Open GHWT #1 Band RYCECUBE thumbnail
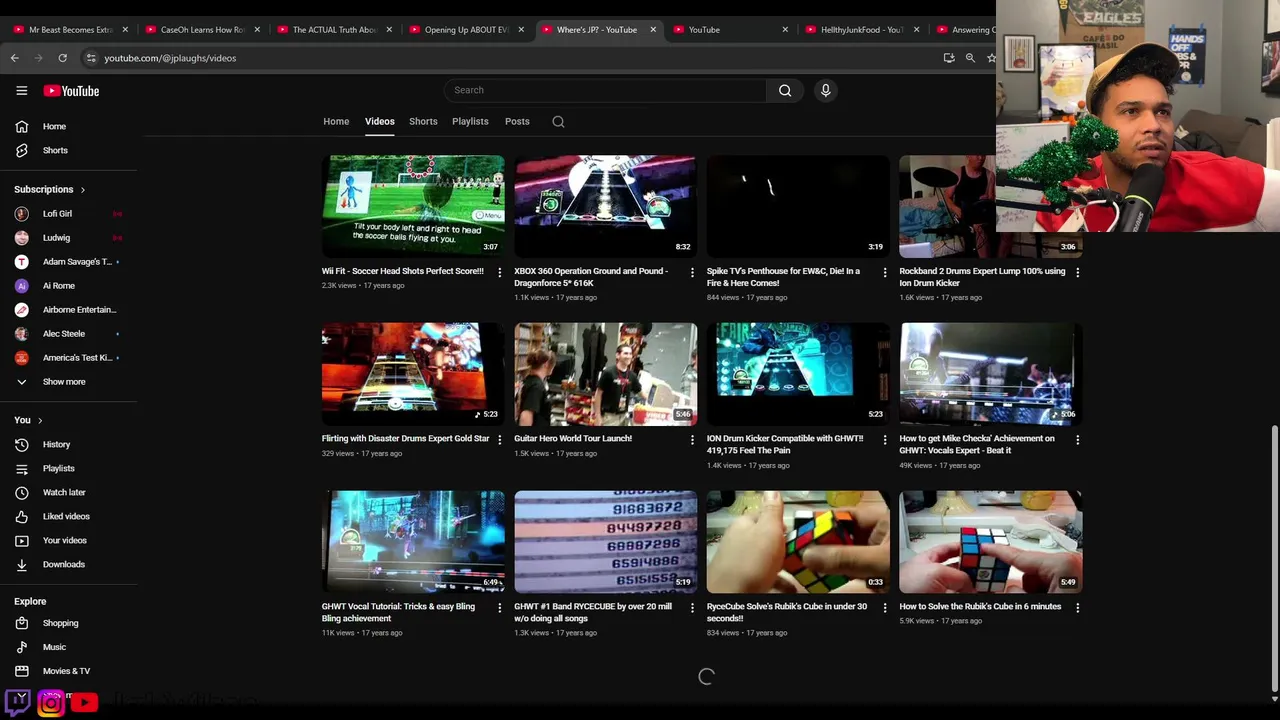1280x720 pixels. [606, 541]
